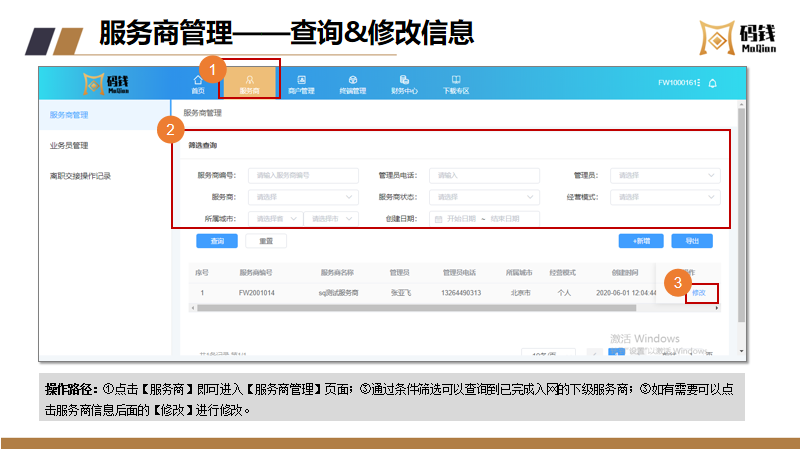This screenshot has height=450, width=800.
Task: Select 业务员管理 in the left sidebar
Action: pos(69,146)
